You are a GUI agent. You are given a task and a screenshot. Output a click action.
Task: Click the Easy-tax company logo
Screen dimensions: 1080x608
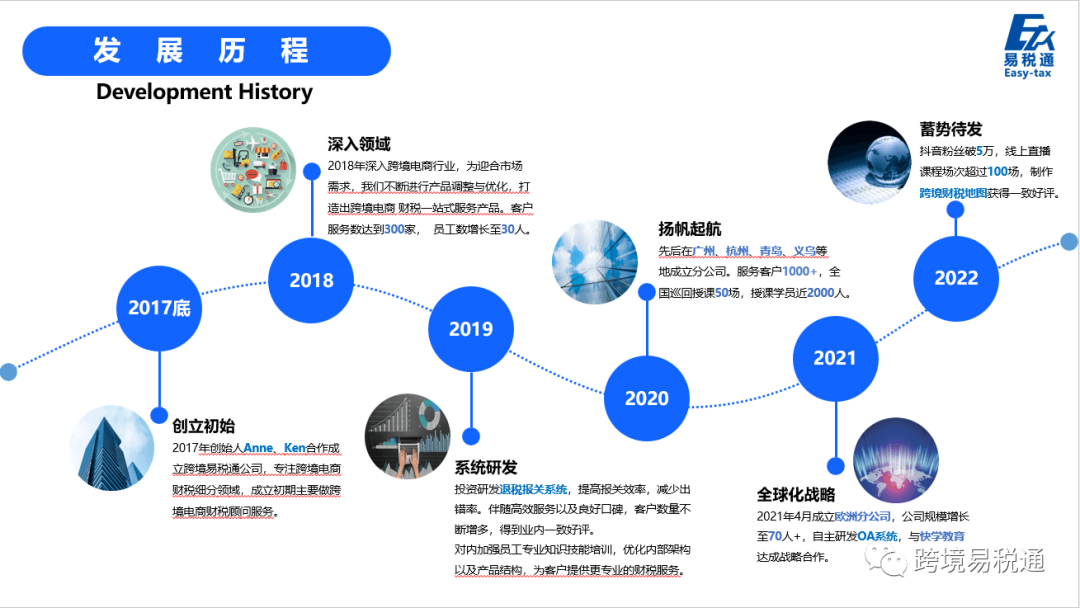click(1032, 45)
